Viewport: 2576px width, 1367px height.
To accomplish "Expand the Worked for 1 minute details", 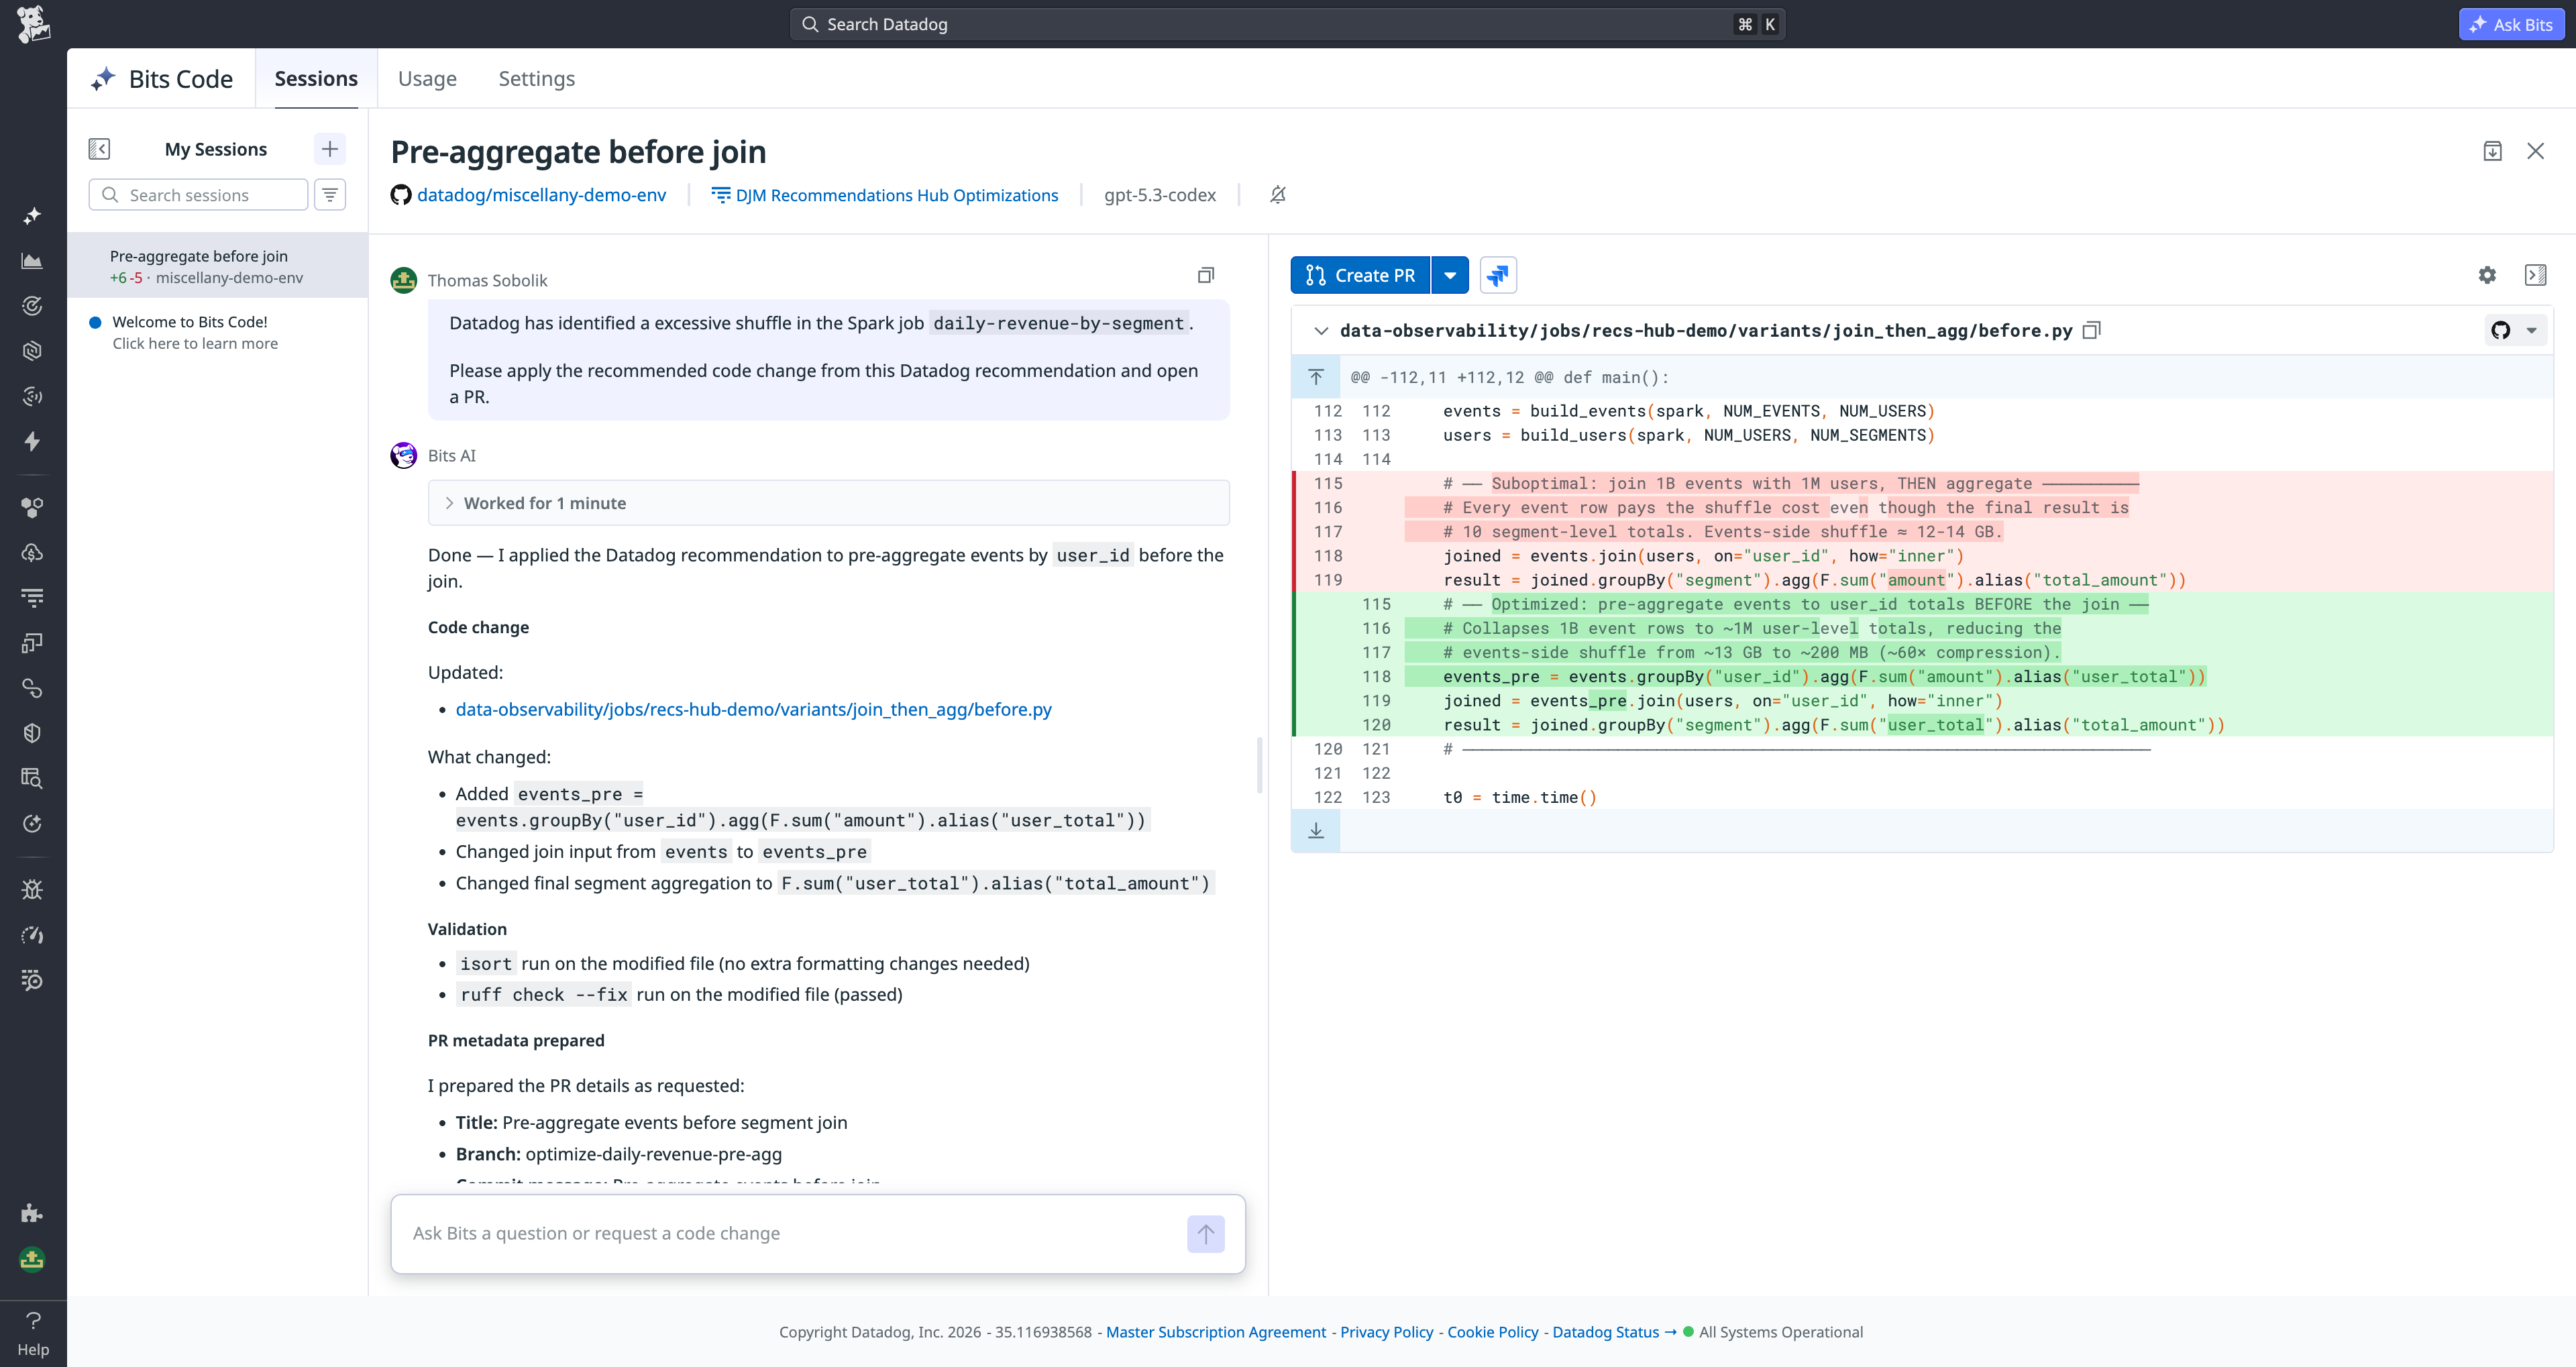I will coord(828,503).
